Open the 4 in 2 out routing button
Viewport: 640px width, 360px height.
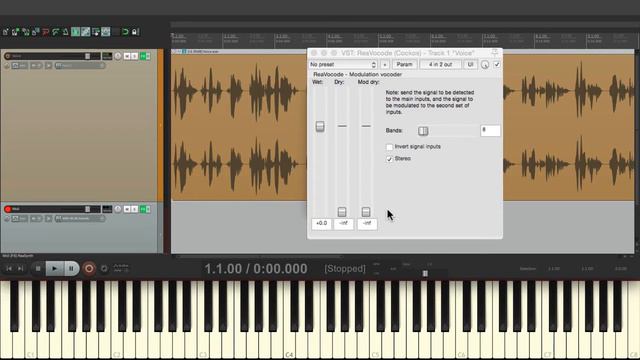(x=440, y=64)
